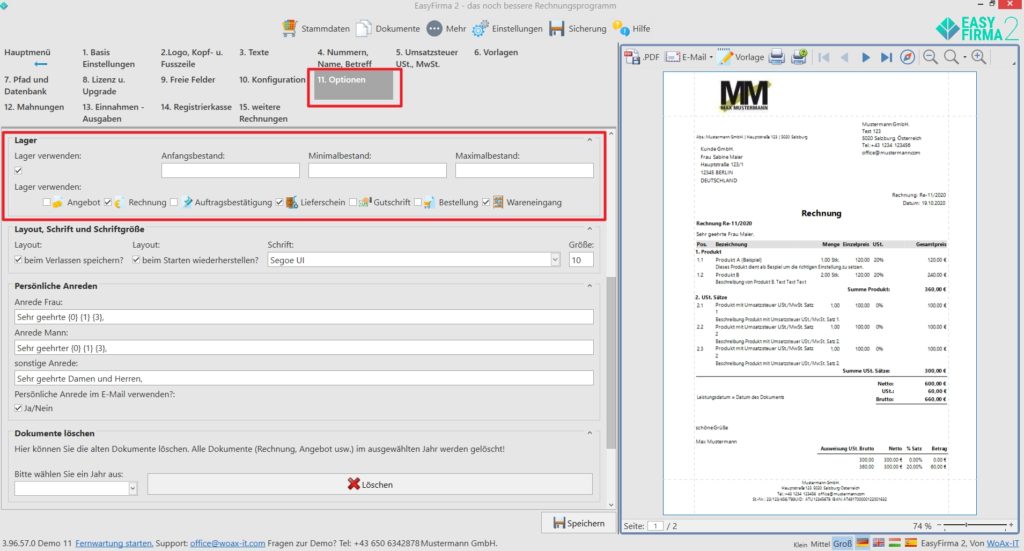The width and height of the screenshot is (1024, 551).
Task: Open Stammdaten from the top toolbar
Action: pos(316,28)
